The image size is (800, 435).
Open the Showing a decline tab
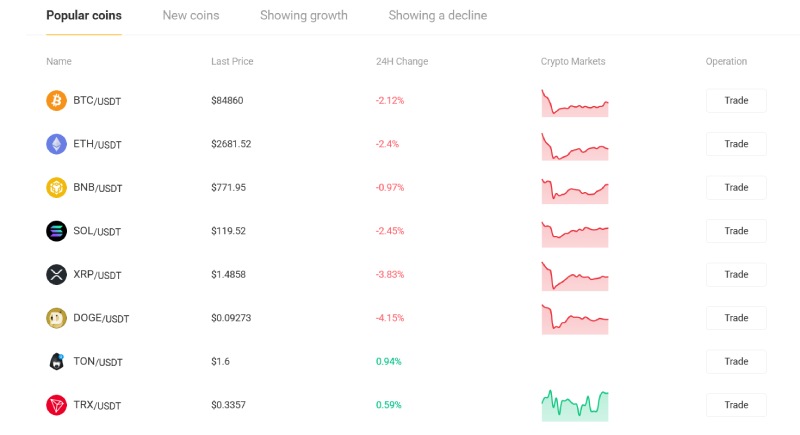point(438,15)
